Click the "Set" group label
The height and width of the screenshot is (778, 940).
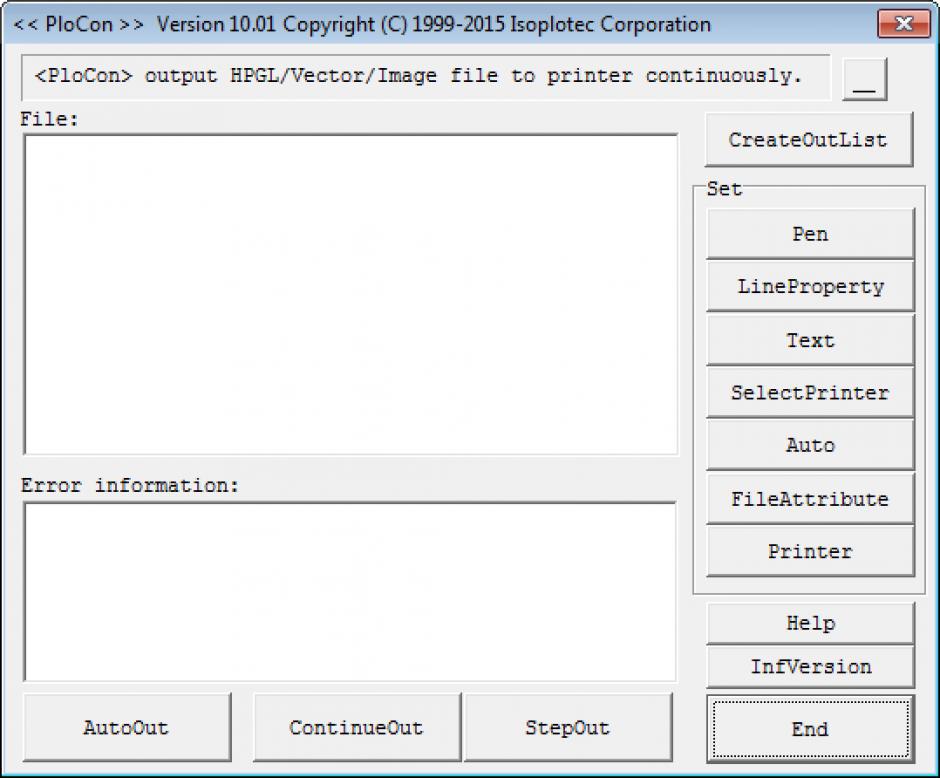pyautogui.click(x=724, y=189)
